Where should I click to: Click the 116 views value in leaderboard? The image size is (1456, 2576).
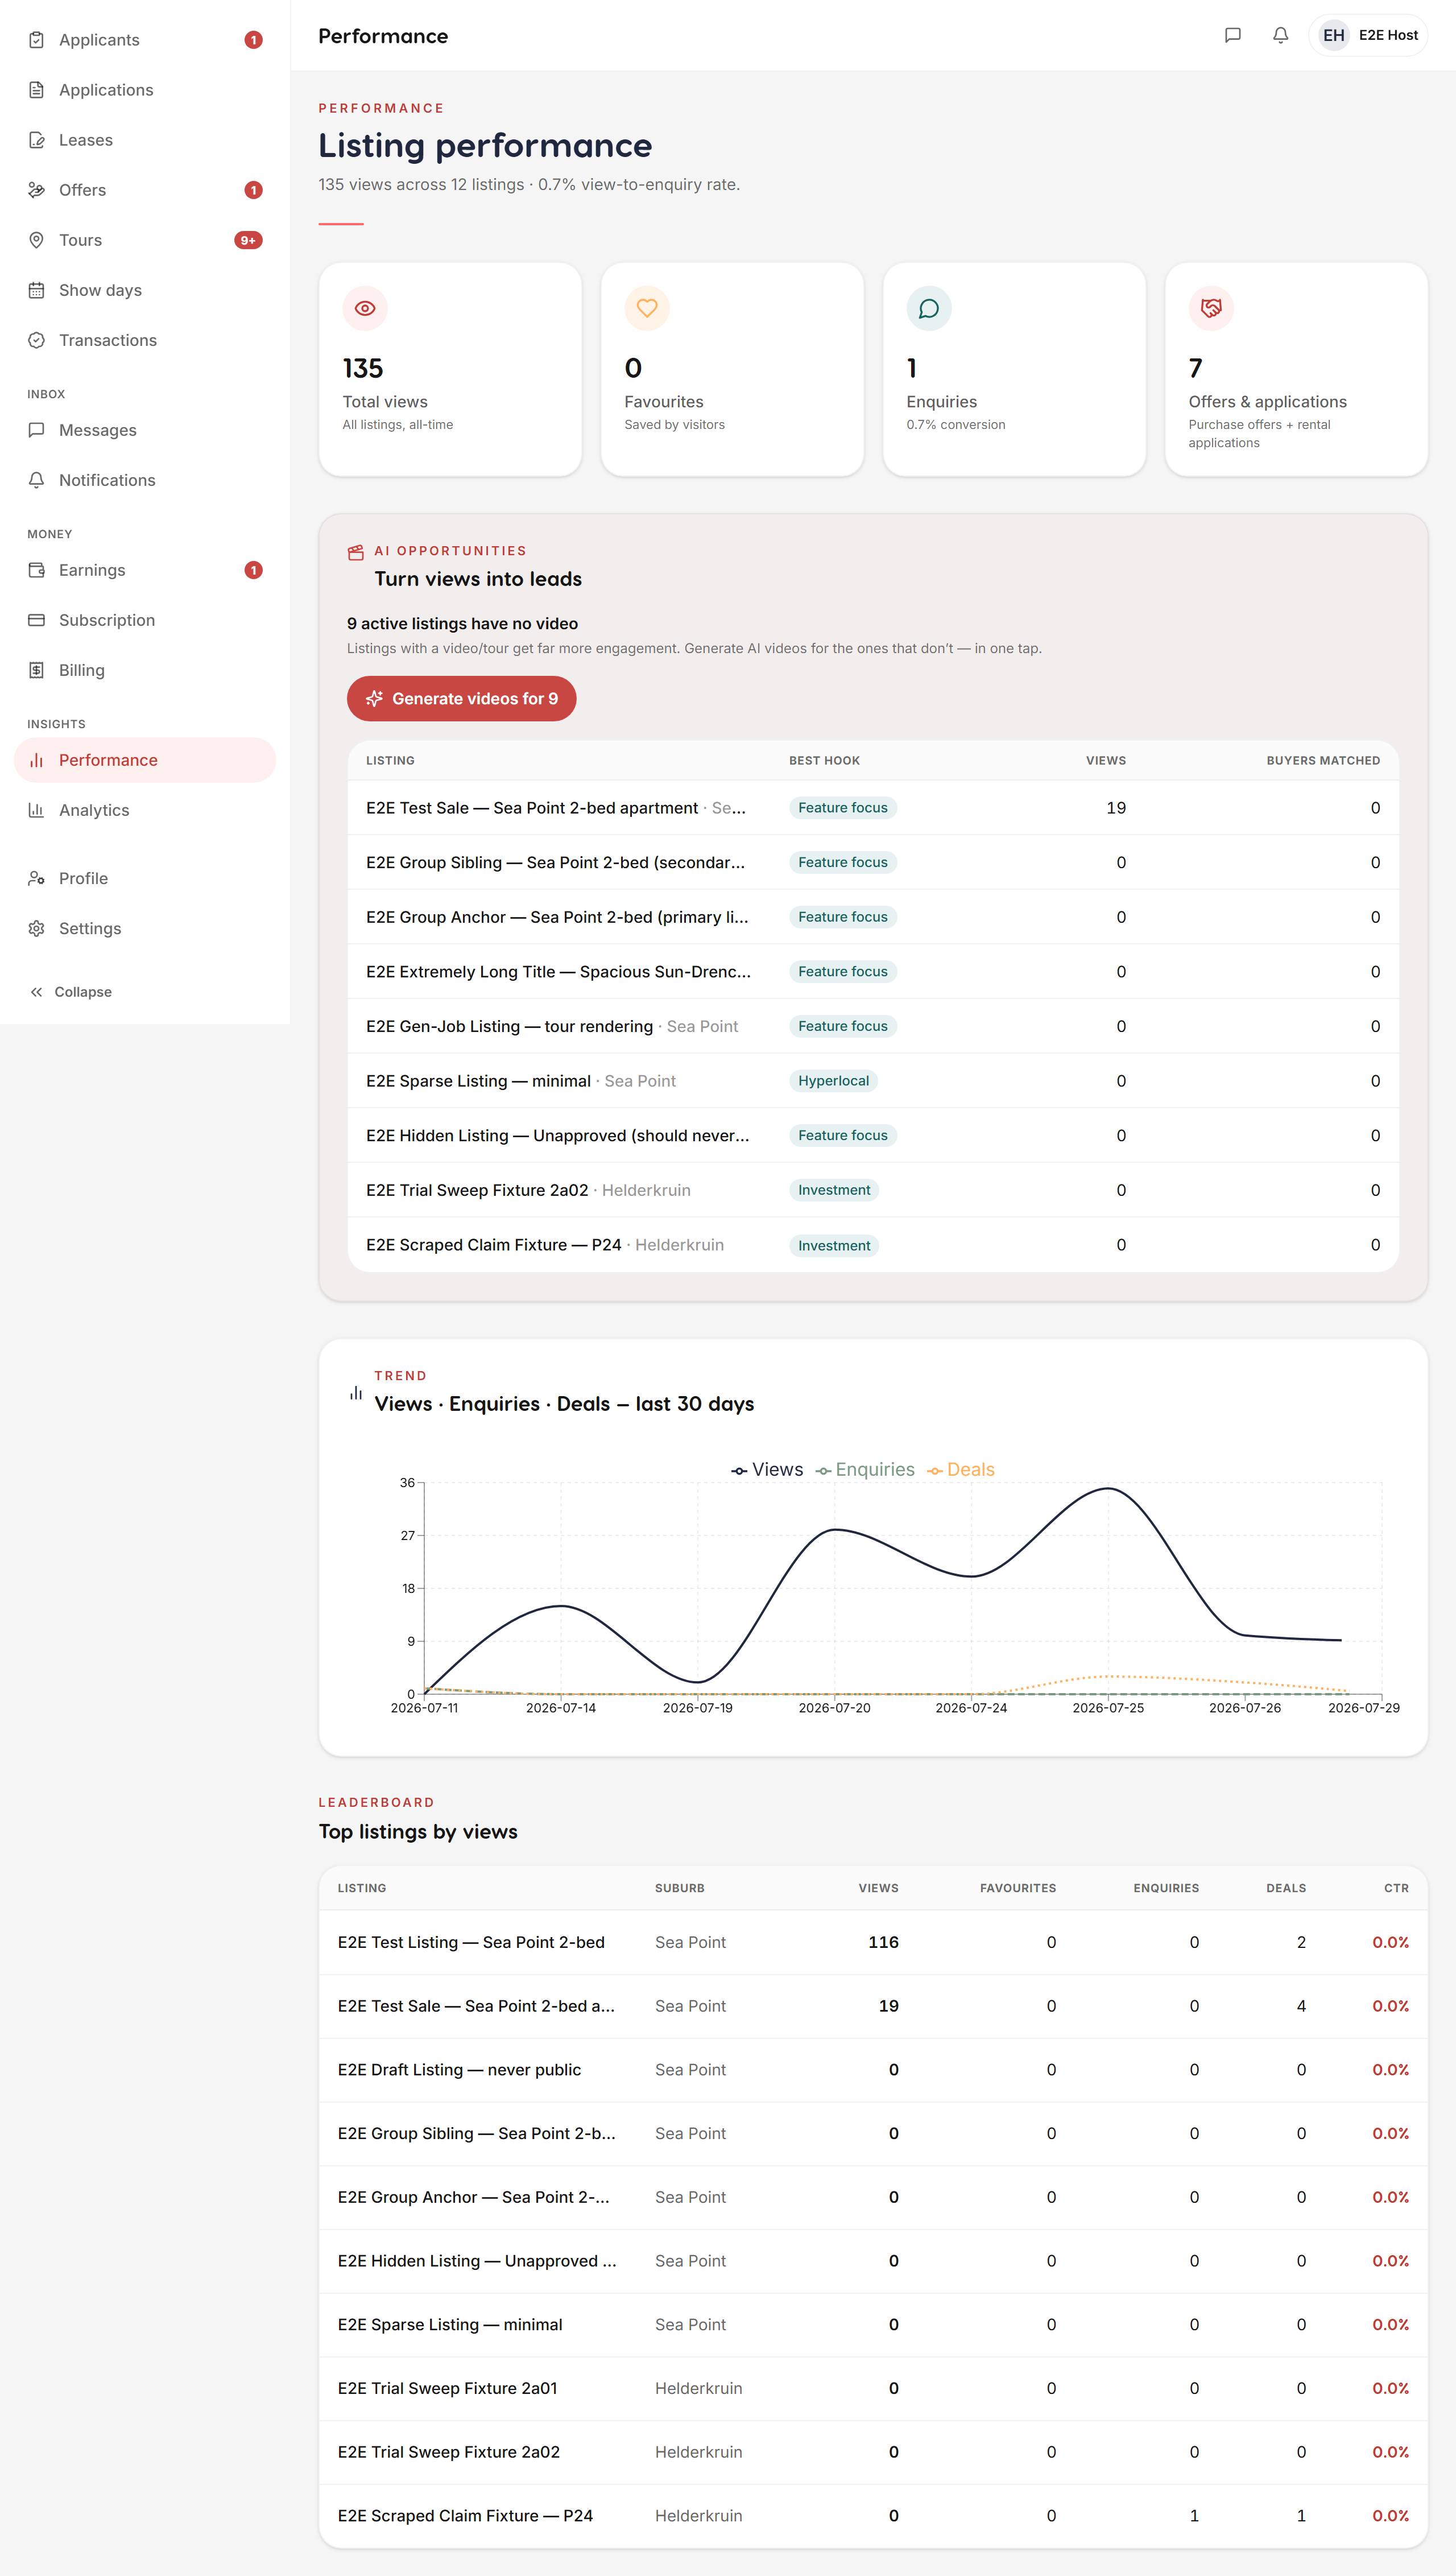click(x=883, y=1942)
